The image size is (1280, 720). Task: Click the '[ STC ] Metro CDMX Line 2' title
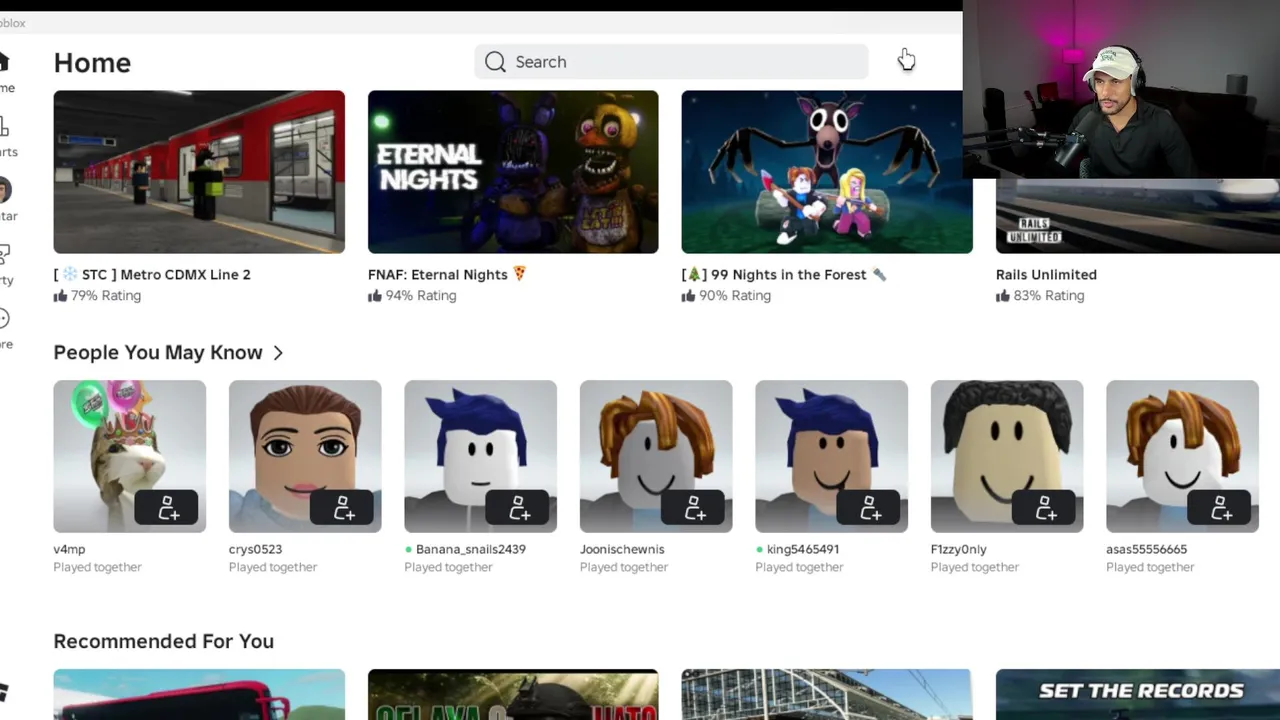[152, 274]
